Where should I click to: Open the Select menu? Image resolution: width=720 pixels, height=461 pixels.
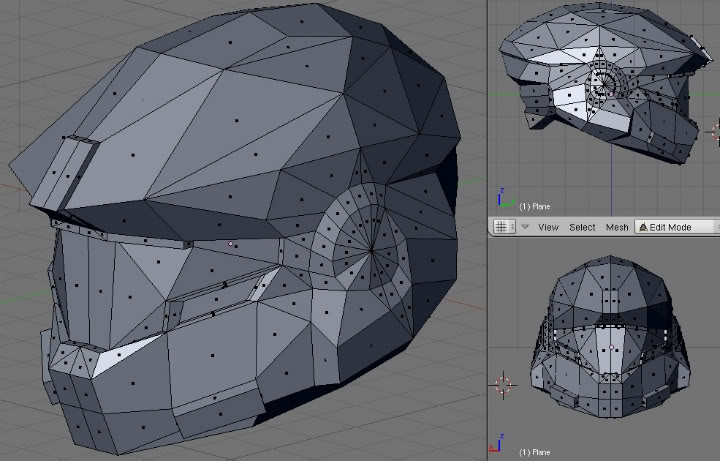582,227
